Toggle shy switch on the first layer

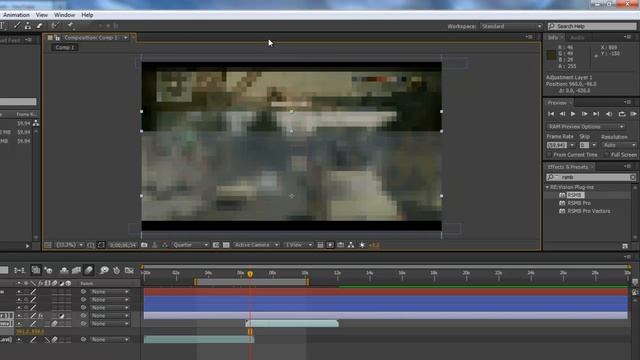[19, 292]
